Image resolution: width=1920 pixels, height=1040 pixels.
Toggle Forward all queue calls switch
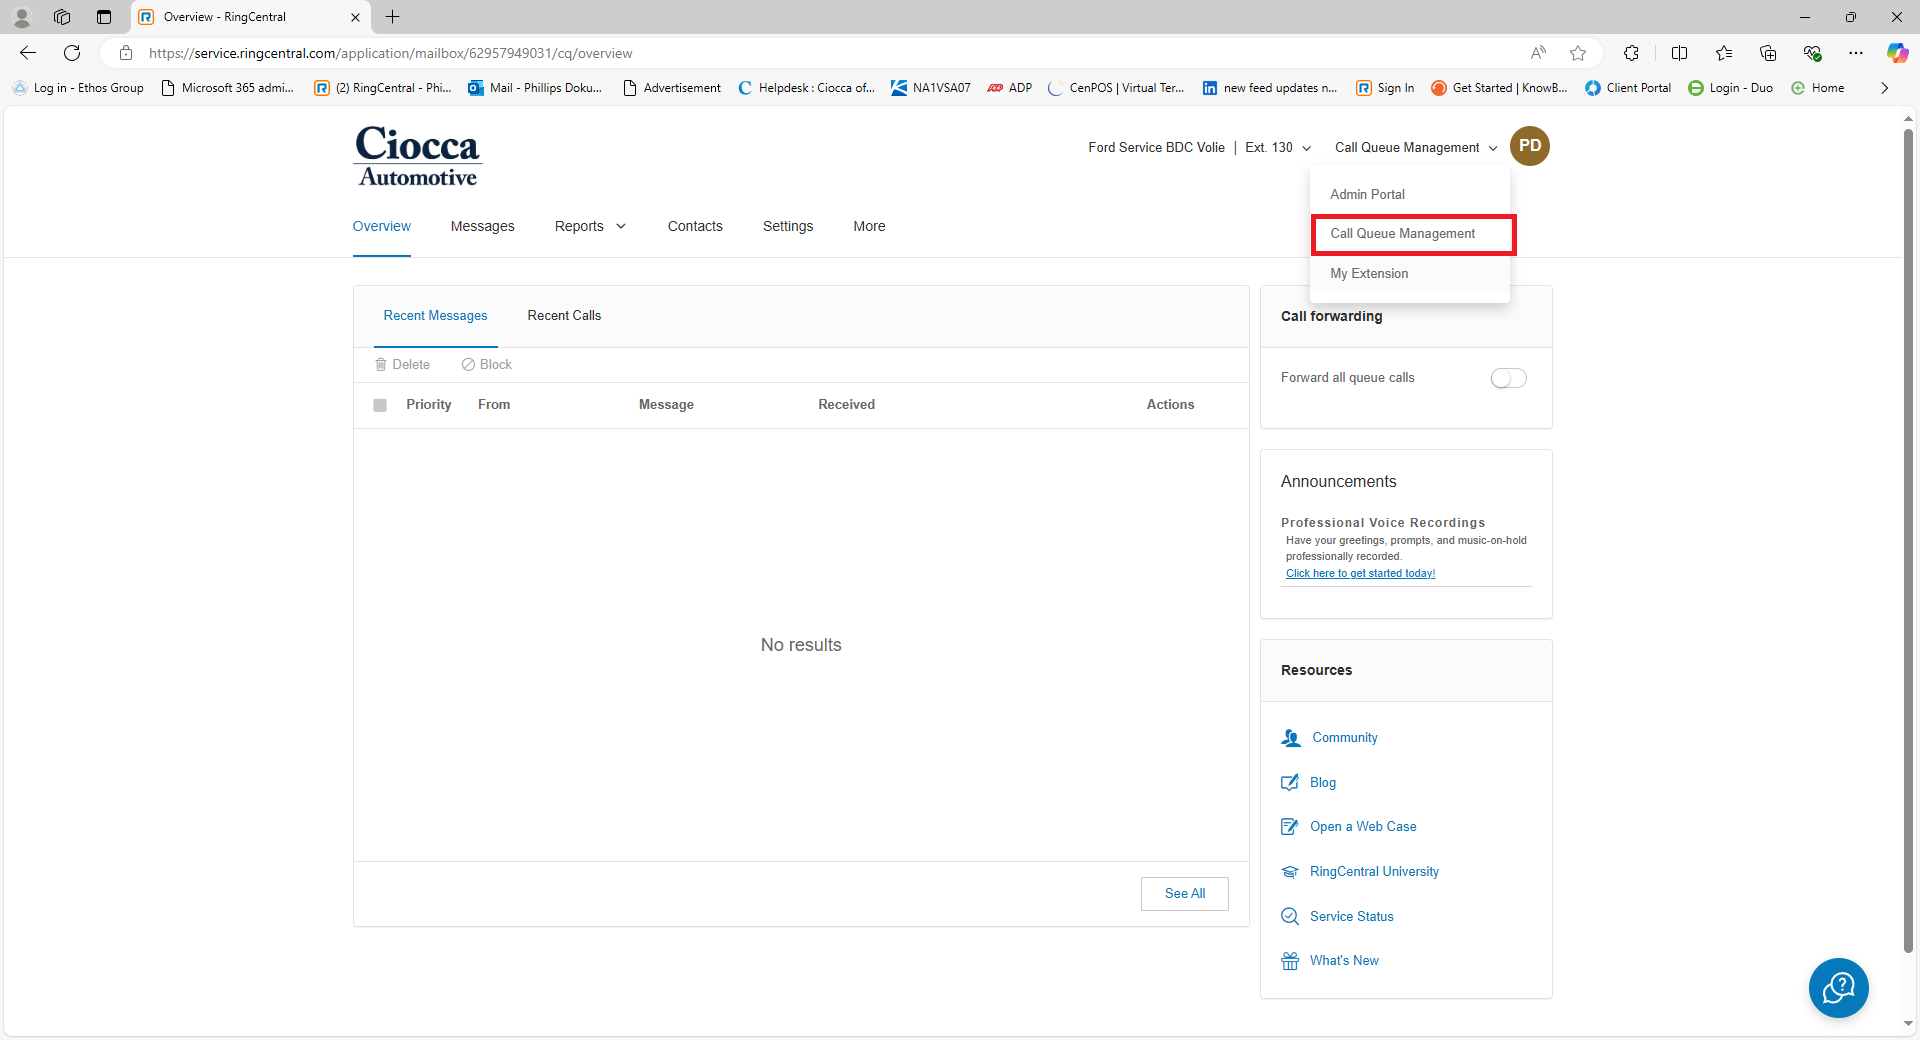coord(1508,378)
